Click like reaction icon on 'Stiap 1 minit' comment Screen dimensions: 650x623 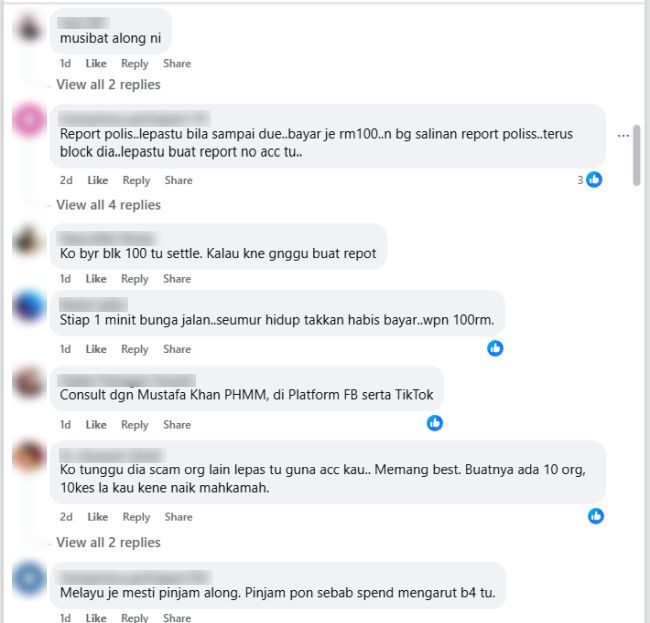[x=495, y=348]
